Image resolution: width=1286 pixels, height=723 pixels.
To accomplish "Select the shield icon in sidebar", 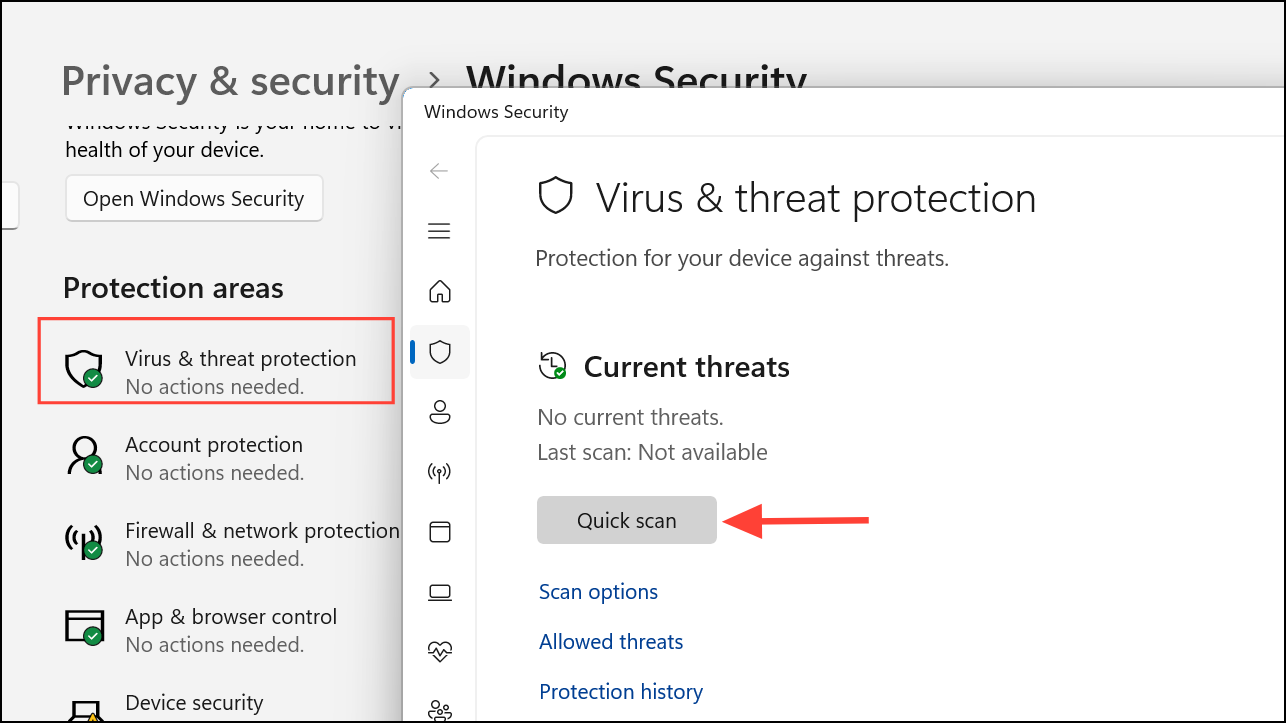I will [440, 352].
